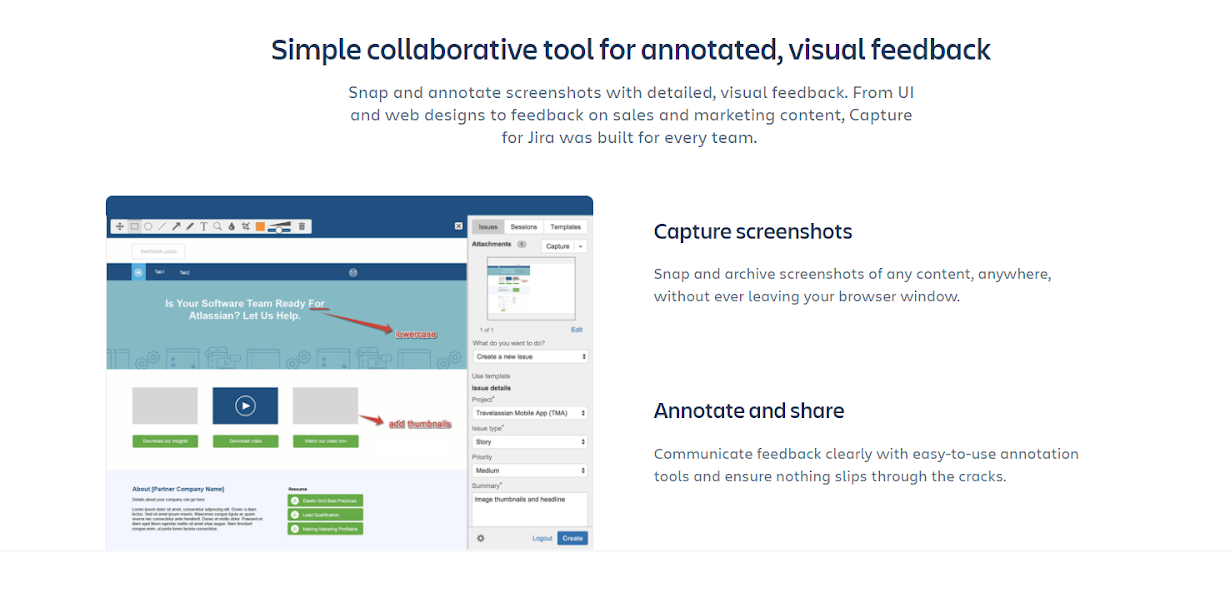The image size is (1232, 592).
Task: Switch to the Templates tab
Action: pyautogui.click(x=565, y=227)
